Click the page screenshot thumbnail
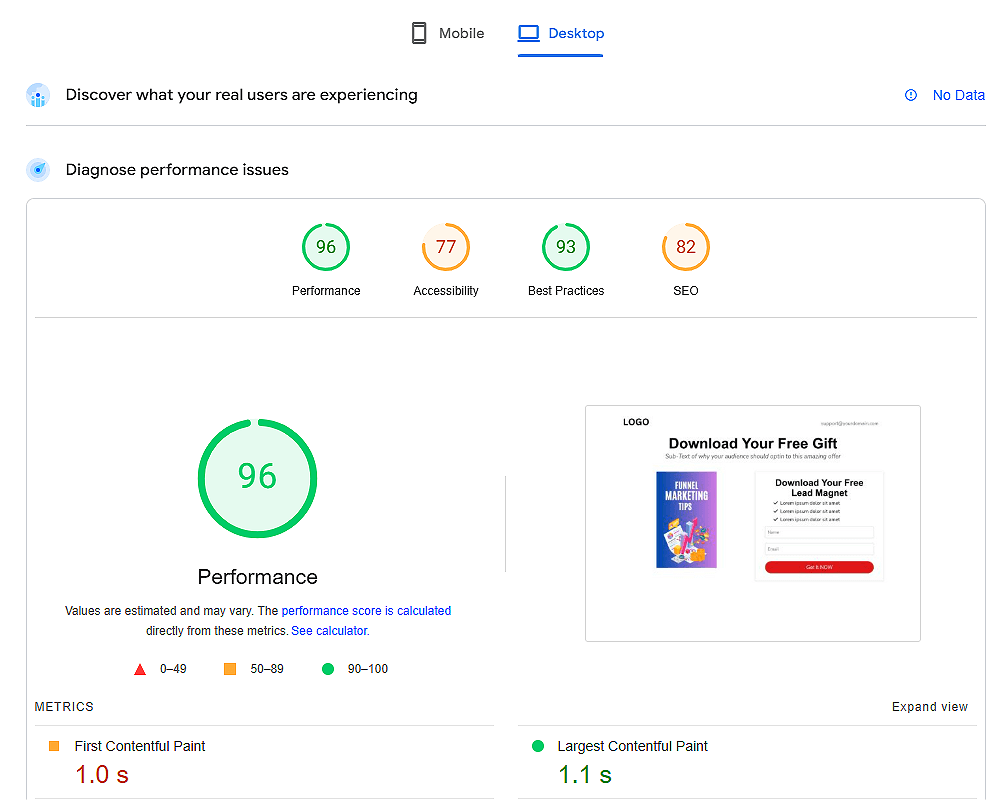Screen dimensions: 999x800 point(752,524)
